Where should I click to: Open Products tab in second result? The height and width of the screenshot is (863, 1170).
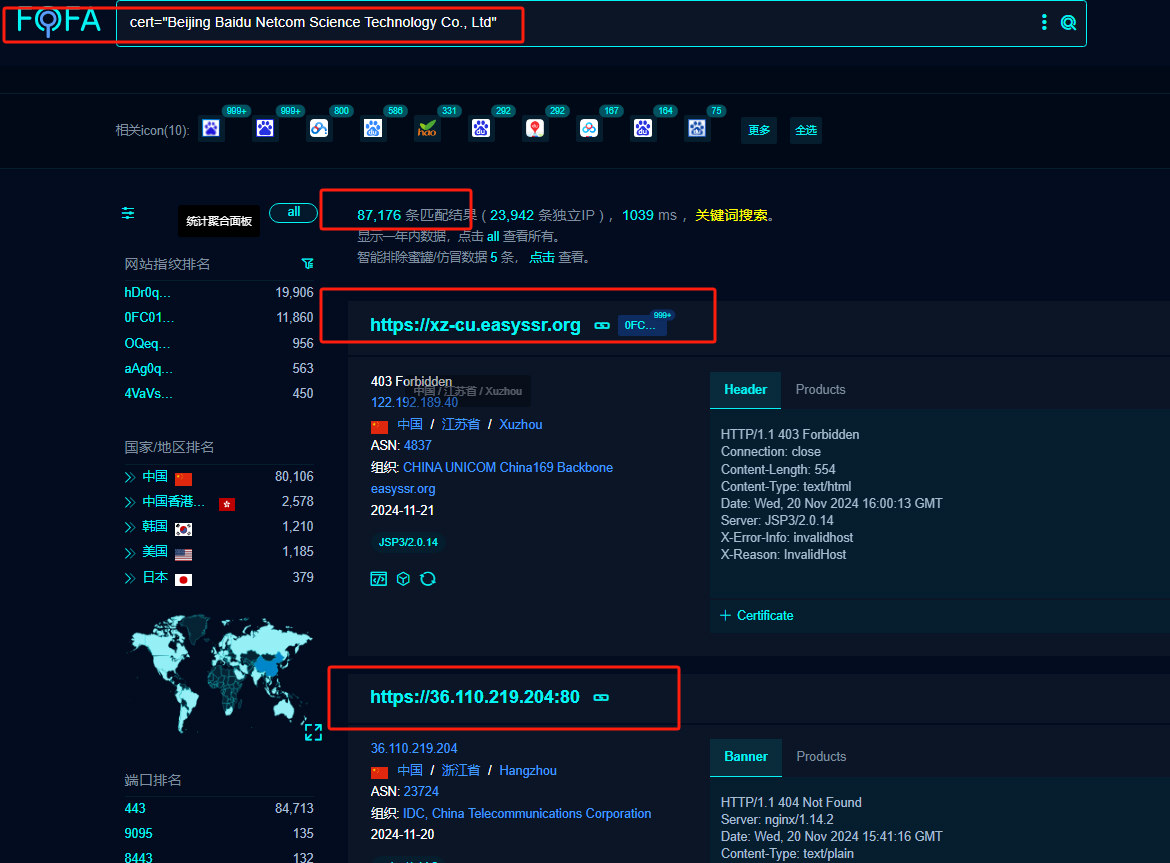point(821,756)
